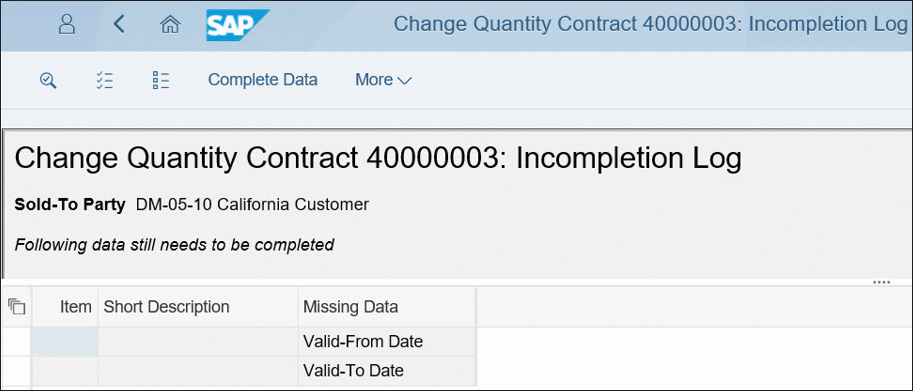This screenshot has width=913, height=391.
Task: Sort by Short Description column header
Action: (198, 307)
